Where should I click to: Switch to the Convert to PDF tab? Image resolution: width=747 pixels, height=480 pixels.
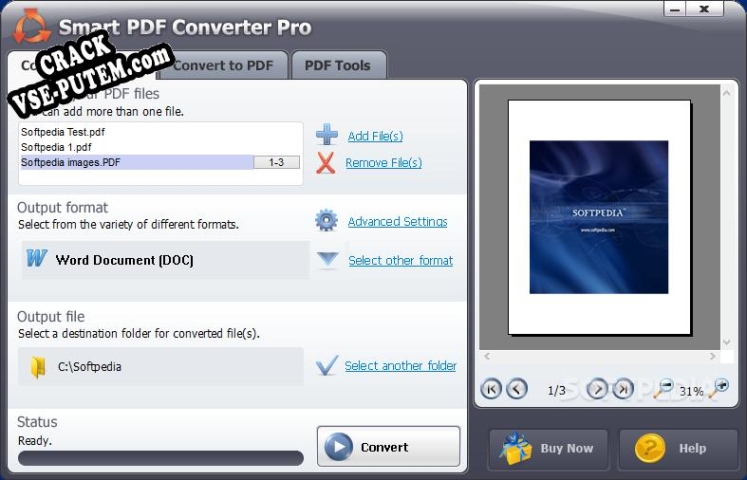click(x=223, y=65)
